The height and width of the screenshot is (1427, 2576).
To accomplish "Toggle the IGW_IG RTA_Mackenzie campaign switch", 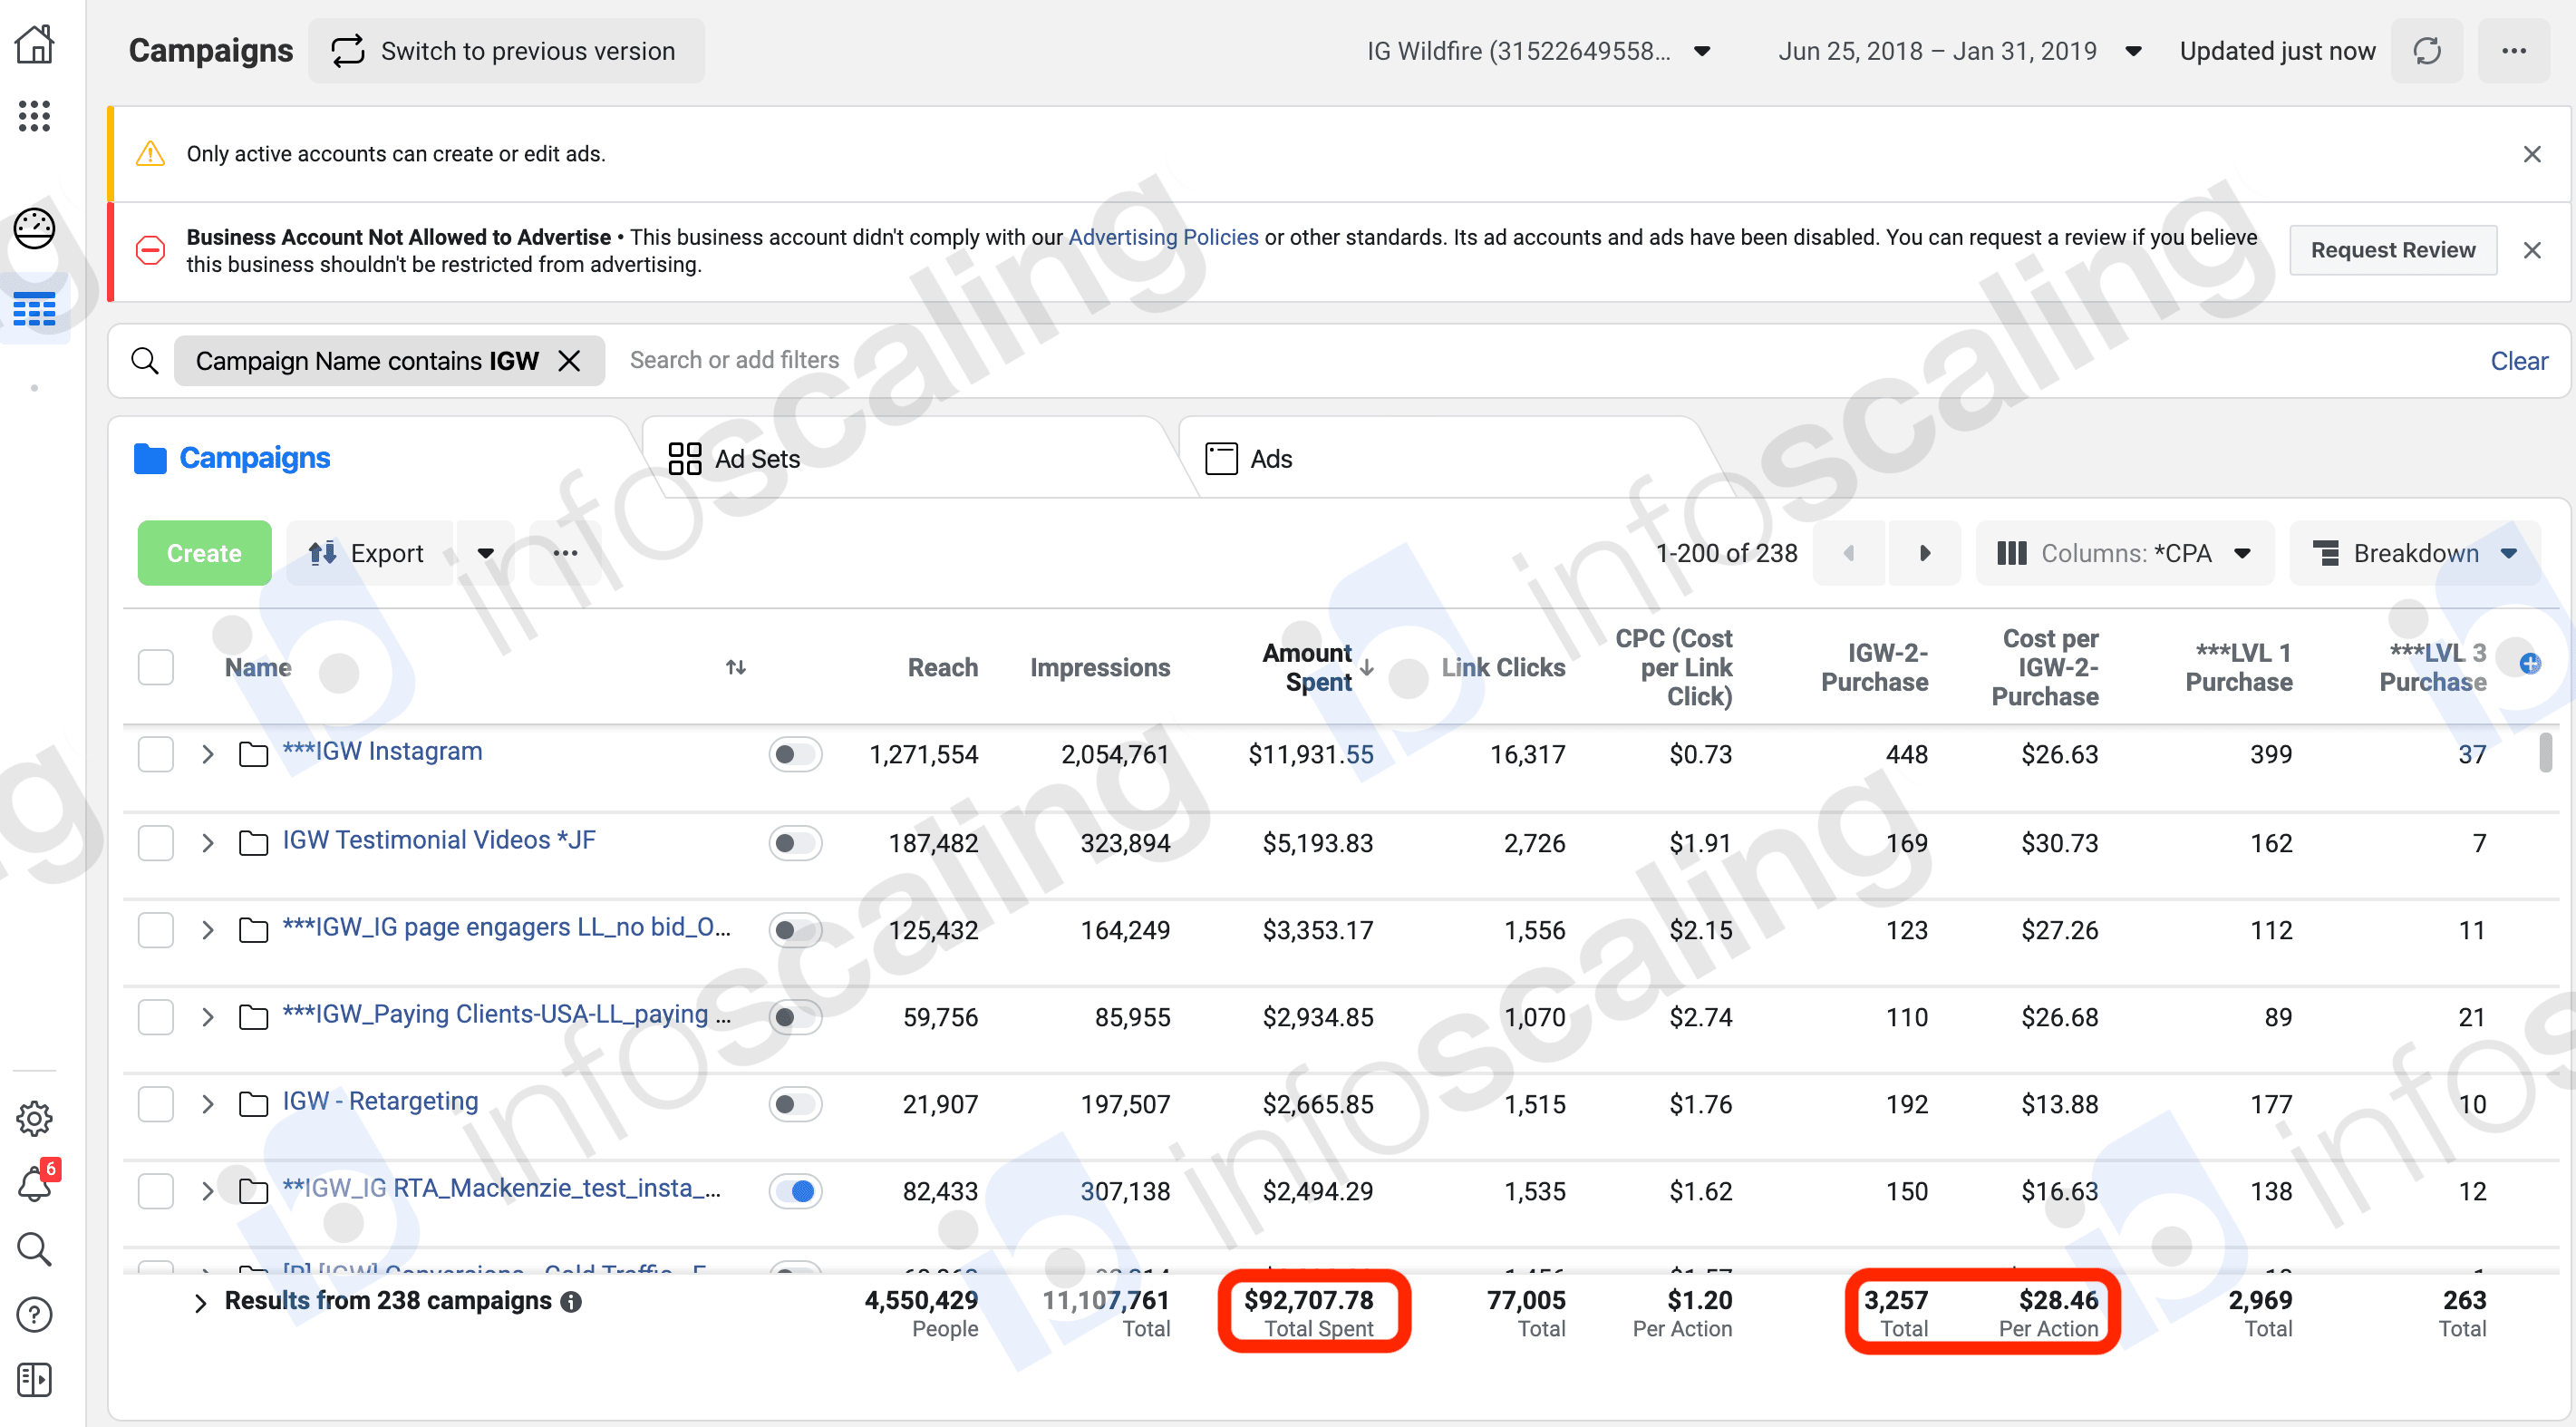I will pyautogui.click(x=795, y=1191).
